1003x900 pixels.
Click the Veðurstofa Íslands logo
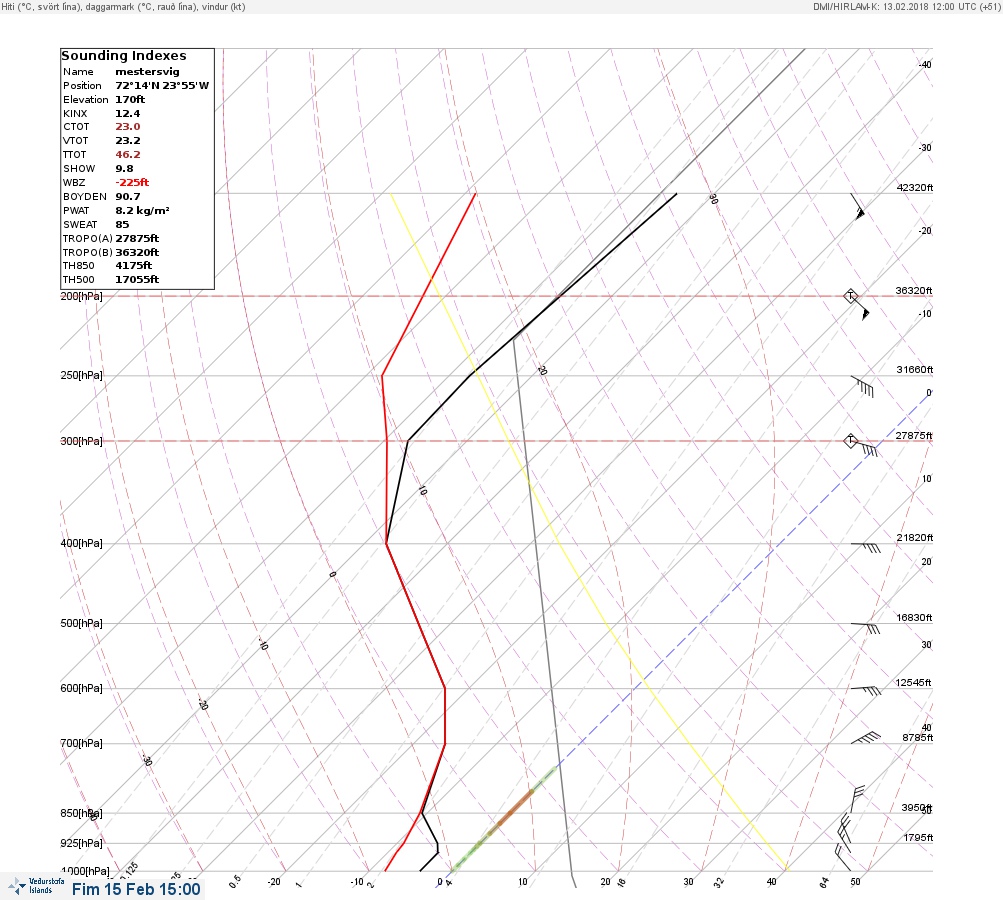tap(36, 886)
